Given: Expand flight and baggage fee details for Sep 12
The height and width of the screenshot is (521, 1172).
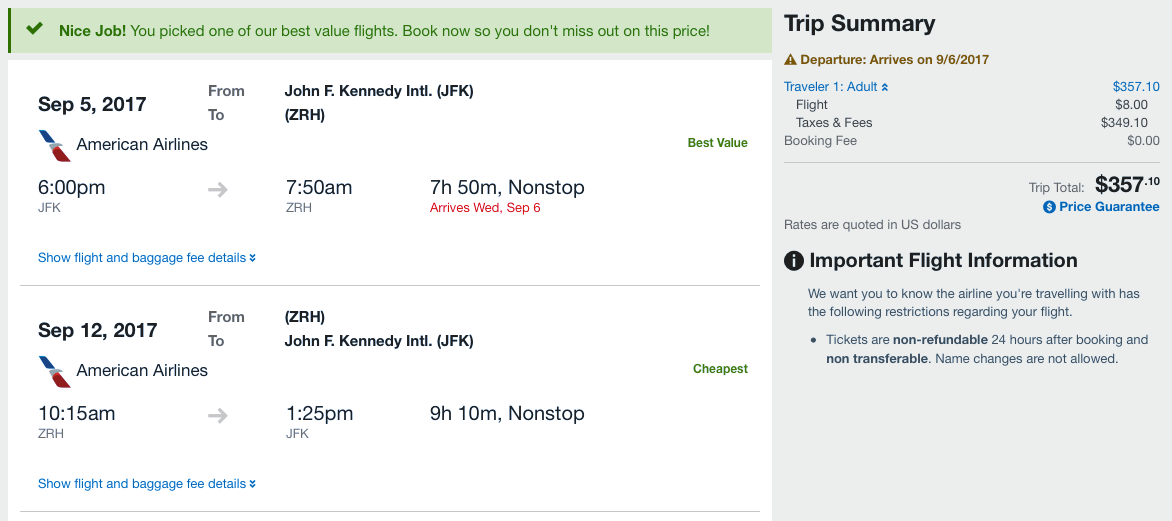Looking at the screenshot, I should [146, 484].
